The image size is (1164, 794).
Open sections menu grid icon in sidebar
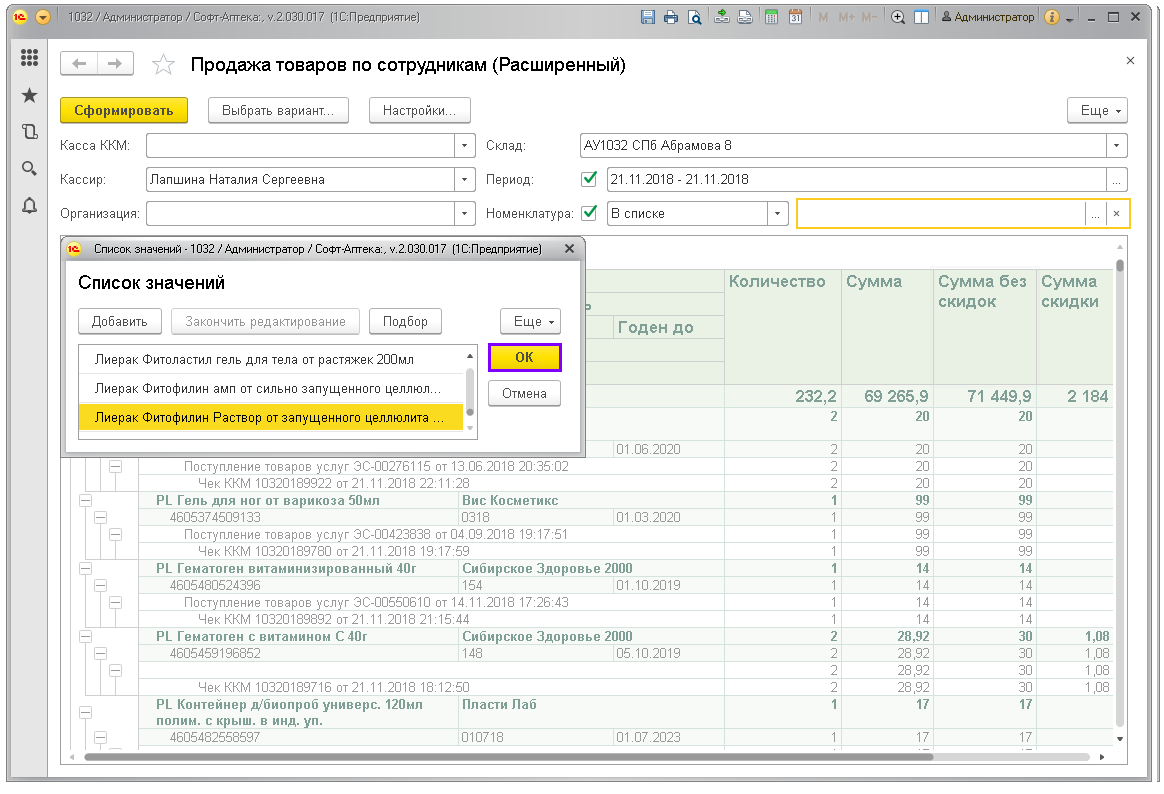tap(29, 58)
